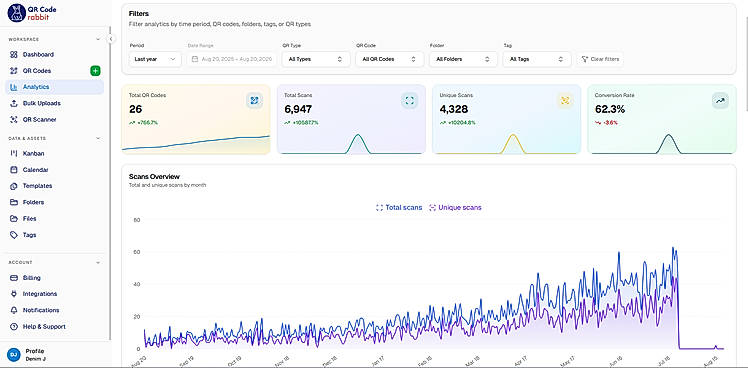Click the Bulk Uploads icon
Image resolution: width=748 pixels, height=368 pixels.
(x=13, y=103)
